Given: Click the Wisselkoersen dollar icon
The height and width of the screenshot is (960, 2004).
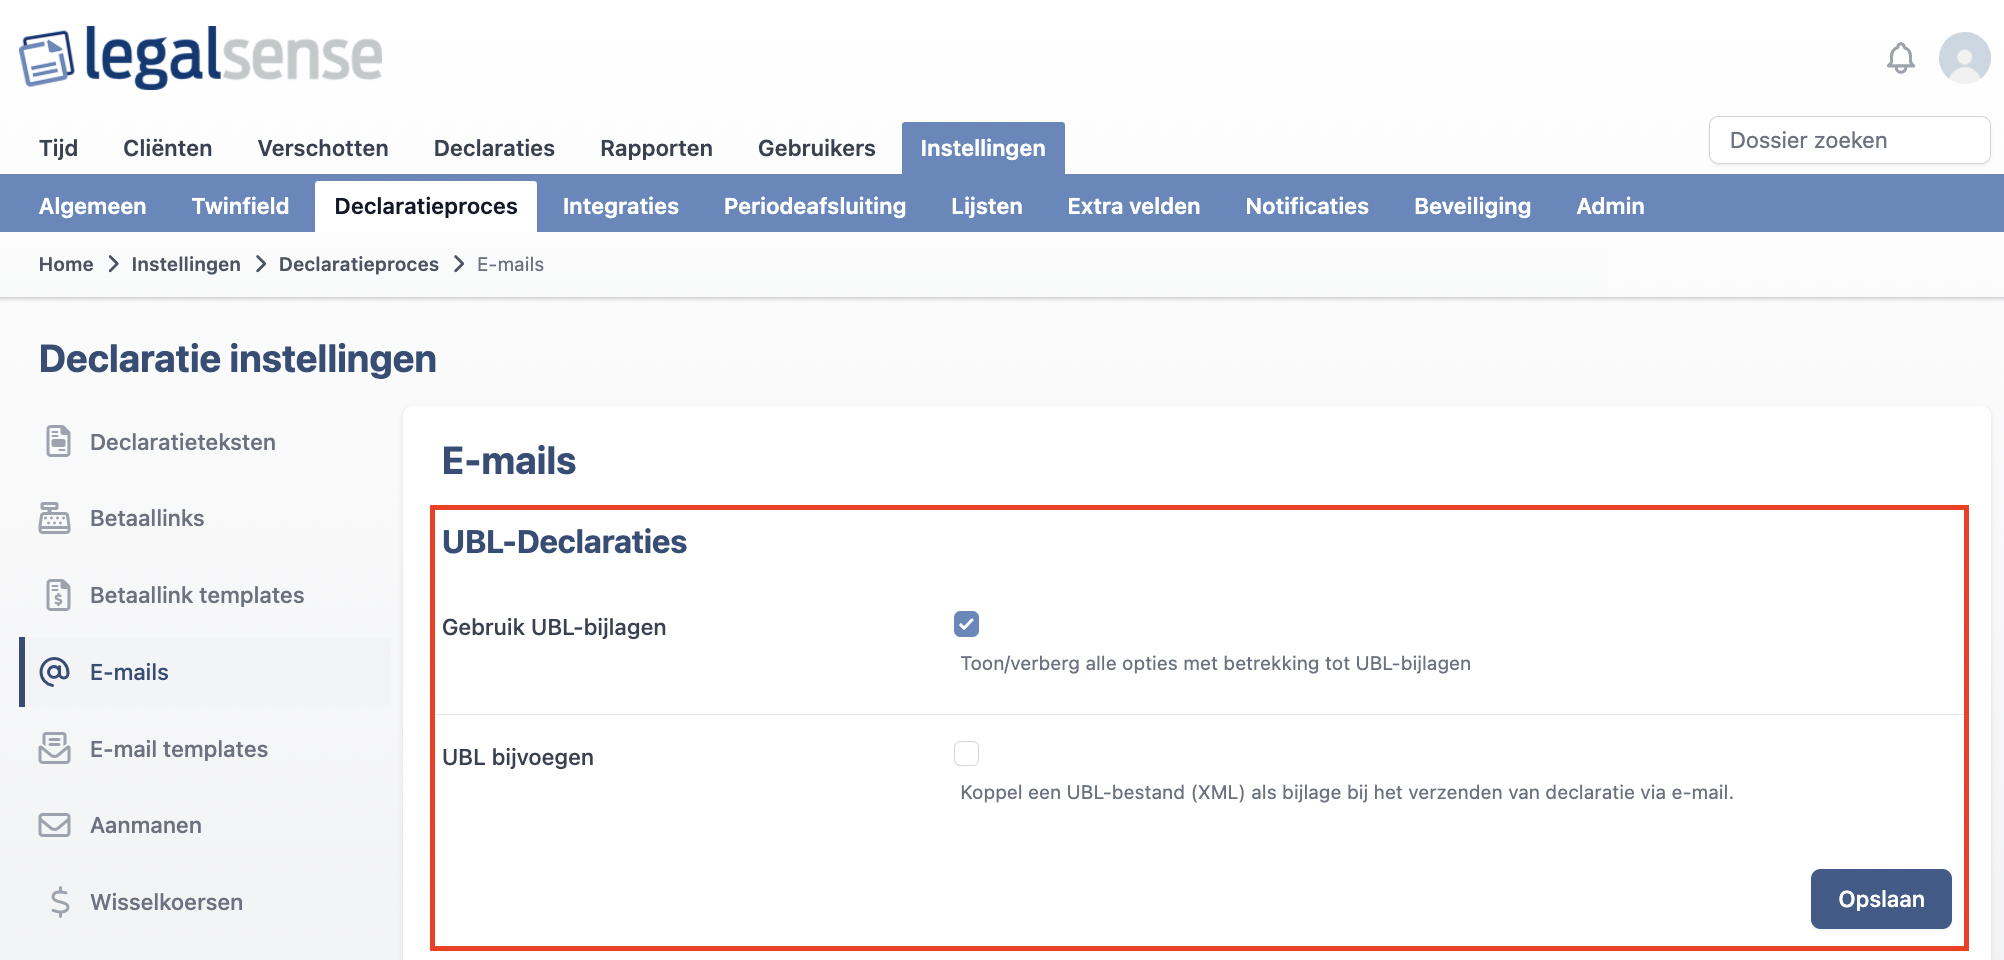Looking at the screenshot, I should point(60,902).
